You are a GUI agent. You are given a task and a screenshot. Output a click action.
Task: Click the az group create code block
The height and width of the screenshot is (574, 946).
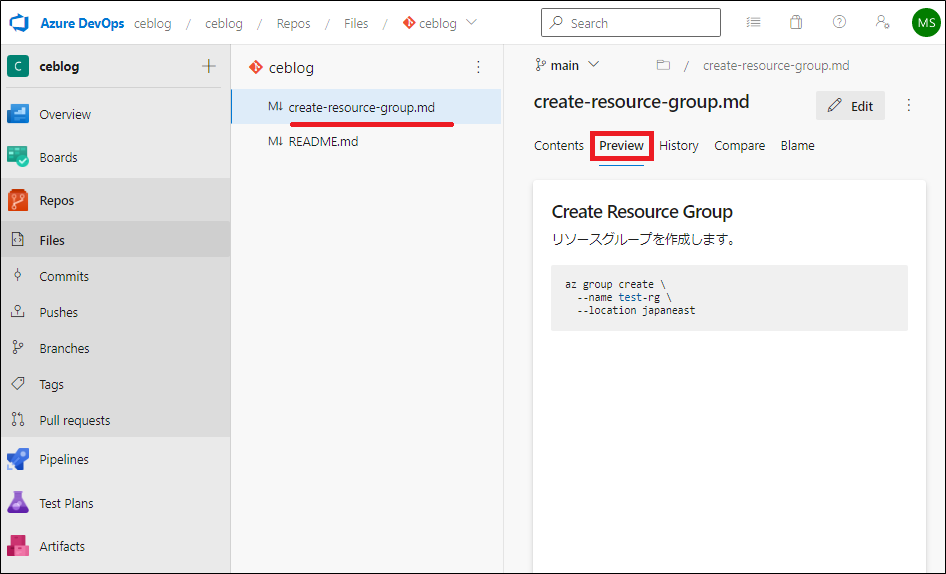[729, 298]
